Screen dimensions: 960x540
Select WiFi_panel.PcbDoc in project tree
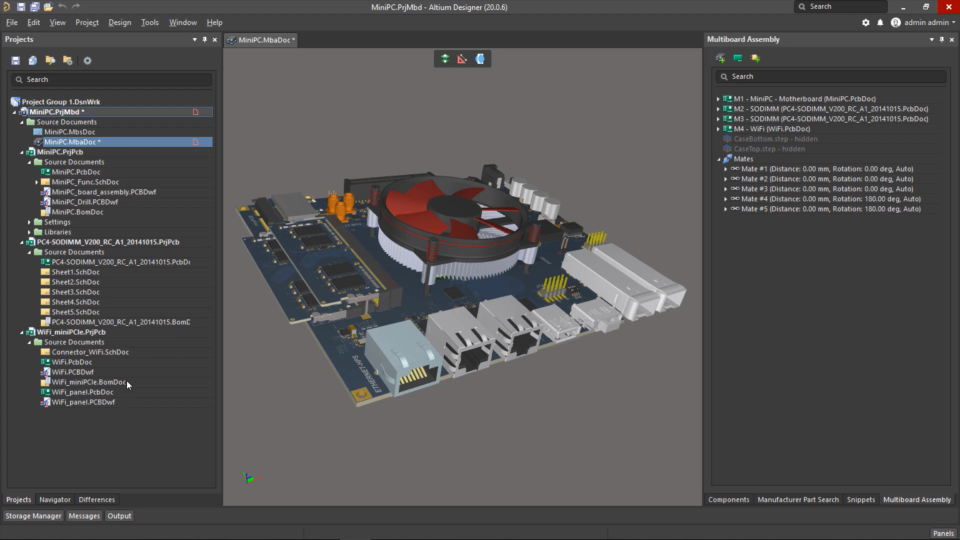[x=82, y=392]
